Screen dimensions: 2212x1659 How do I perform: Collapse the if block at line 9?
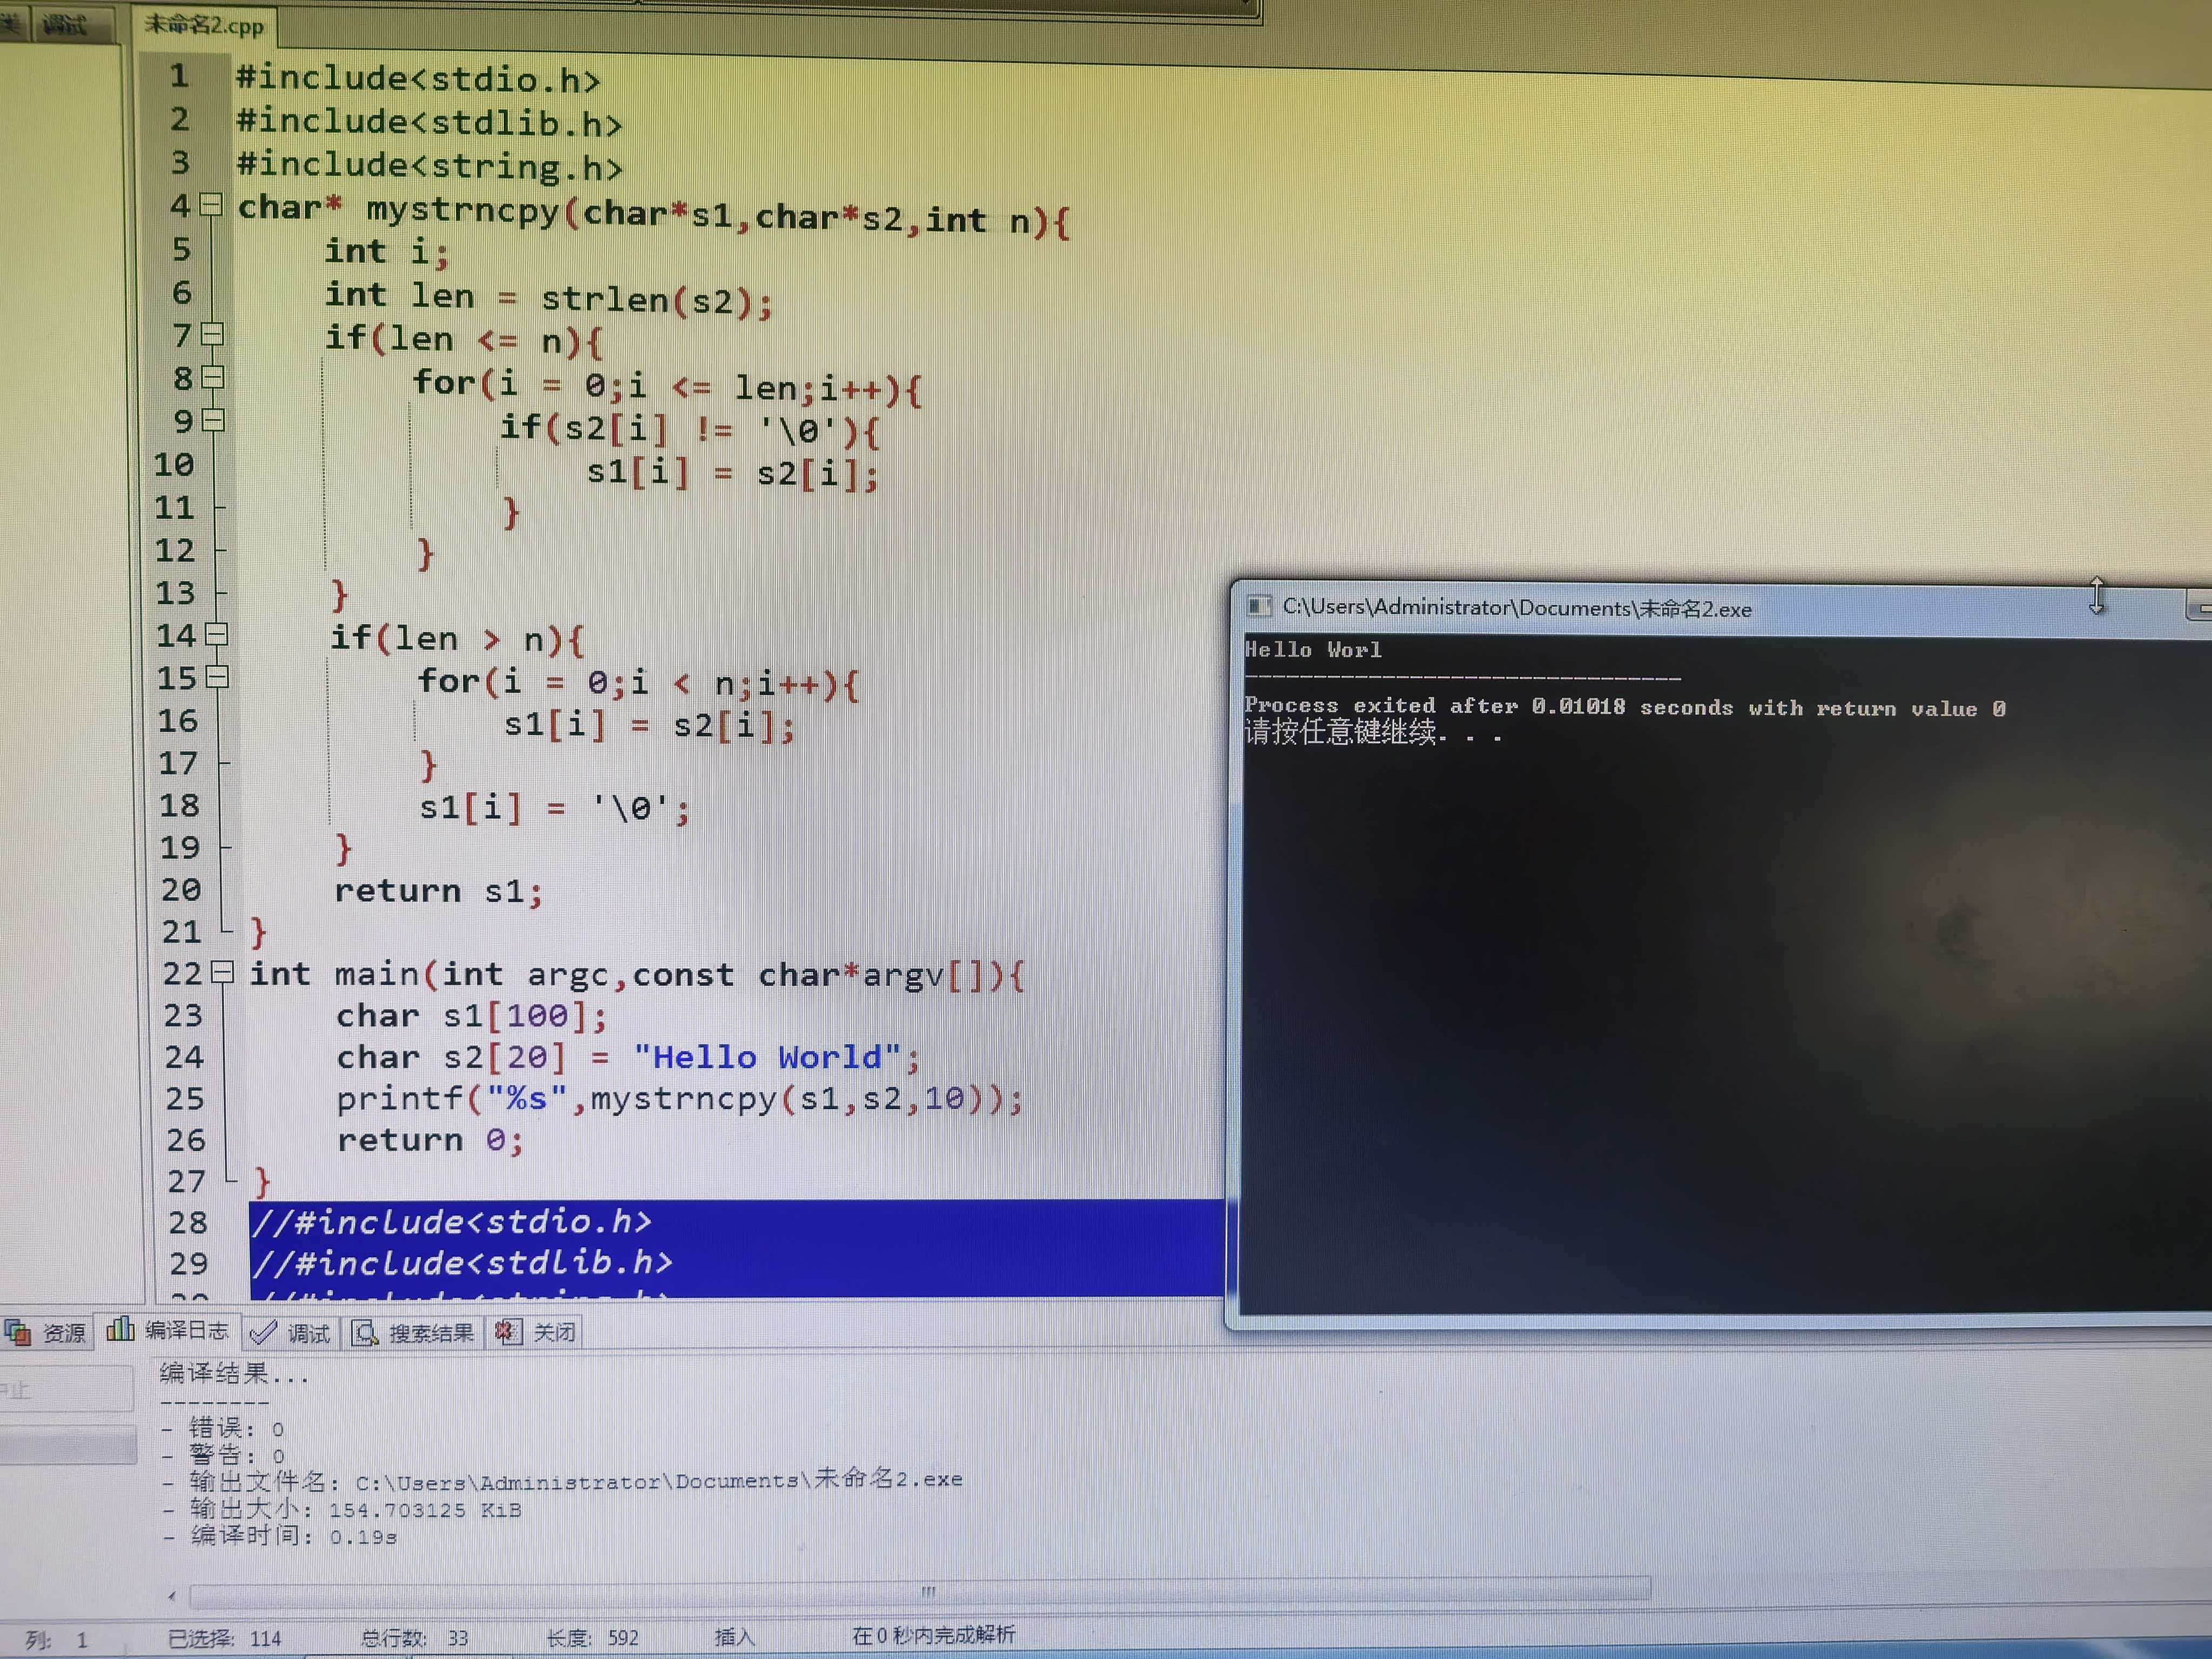(214, 421)
